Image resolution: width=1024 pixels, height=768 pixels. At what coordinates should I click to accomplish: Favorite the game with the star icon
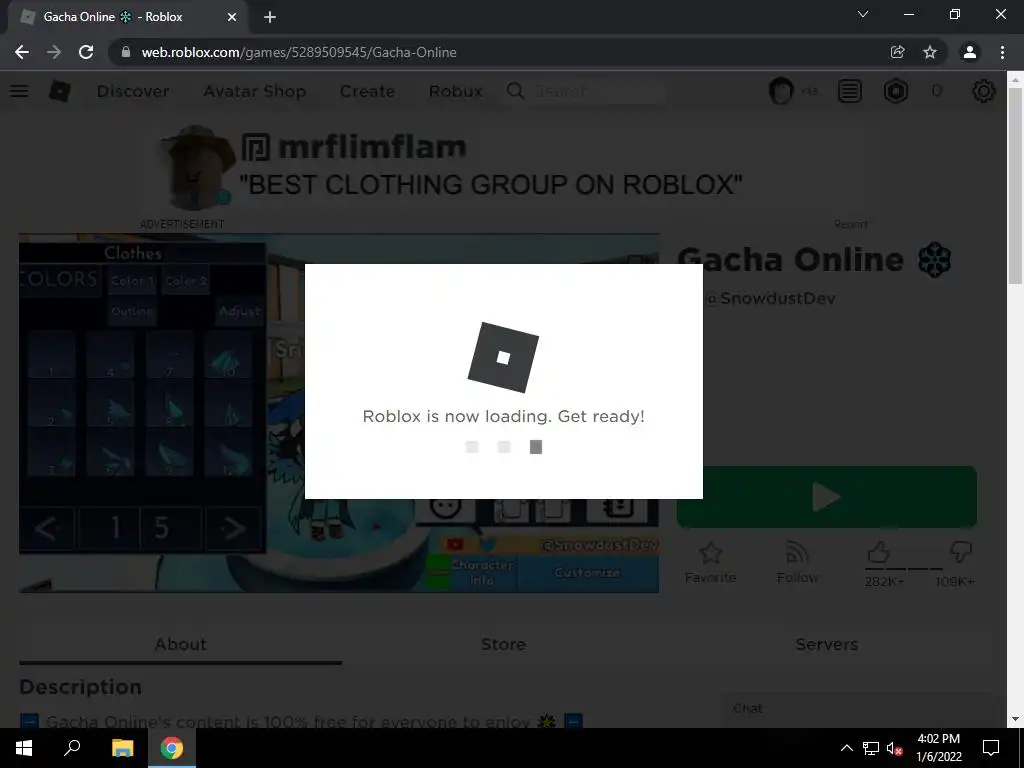coord(711,563)
